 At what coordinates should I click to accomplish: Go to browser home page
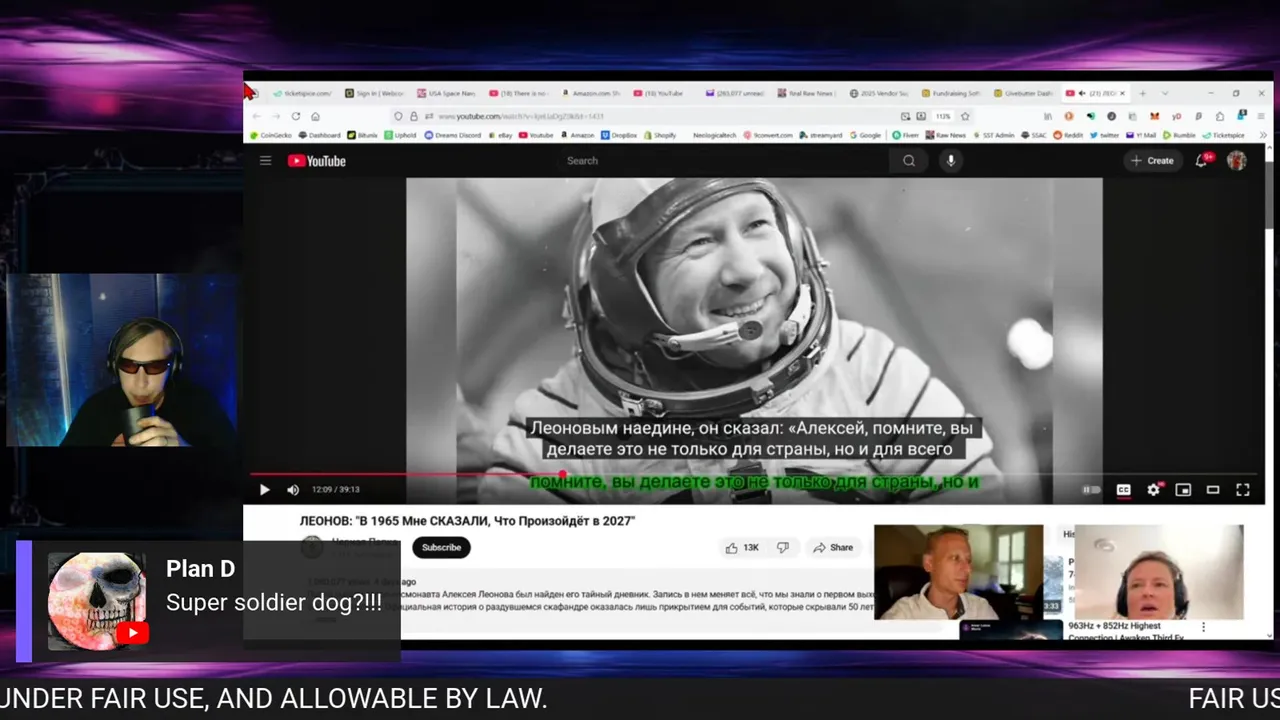click(315, 116)
